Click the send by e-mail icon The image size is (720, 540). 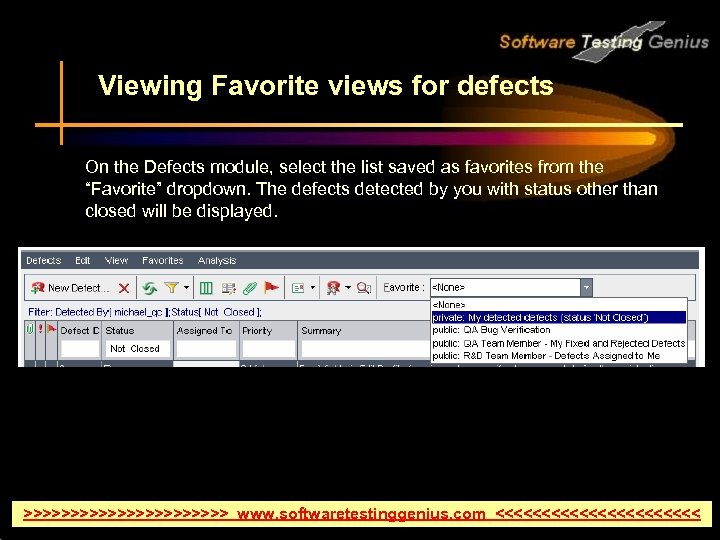tap(298, 288)
